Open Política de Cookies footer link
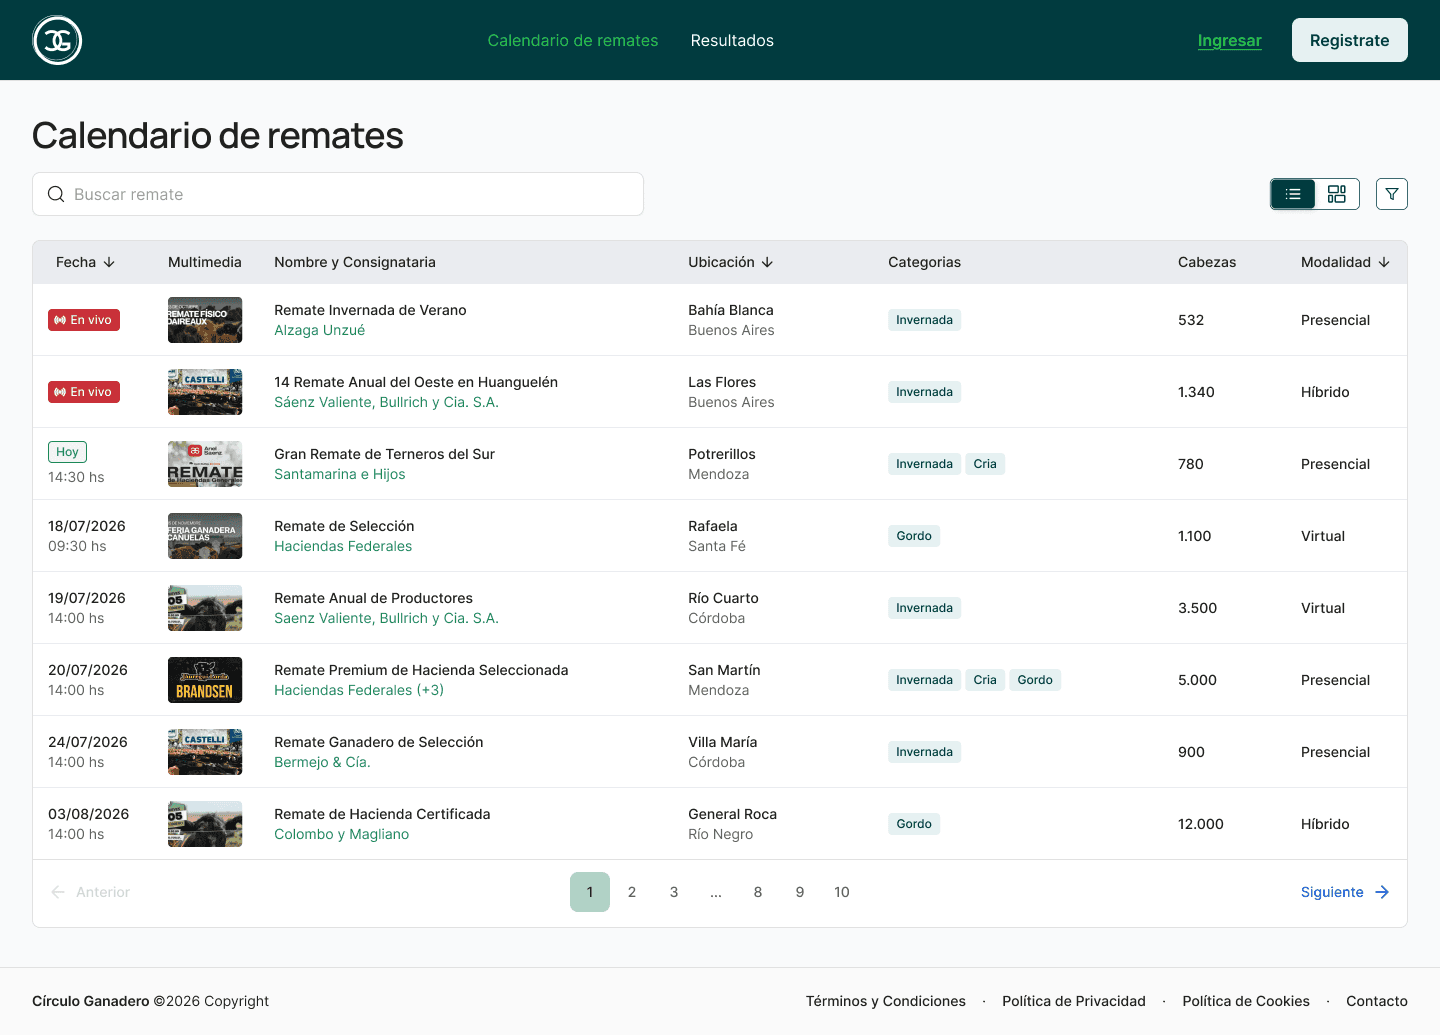Screen dimensions: 1440x1035 1246,1001
